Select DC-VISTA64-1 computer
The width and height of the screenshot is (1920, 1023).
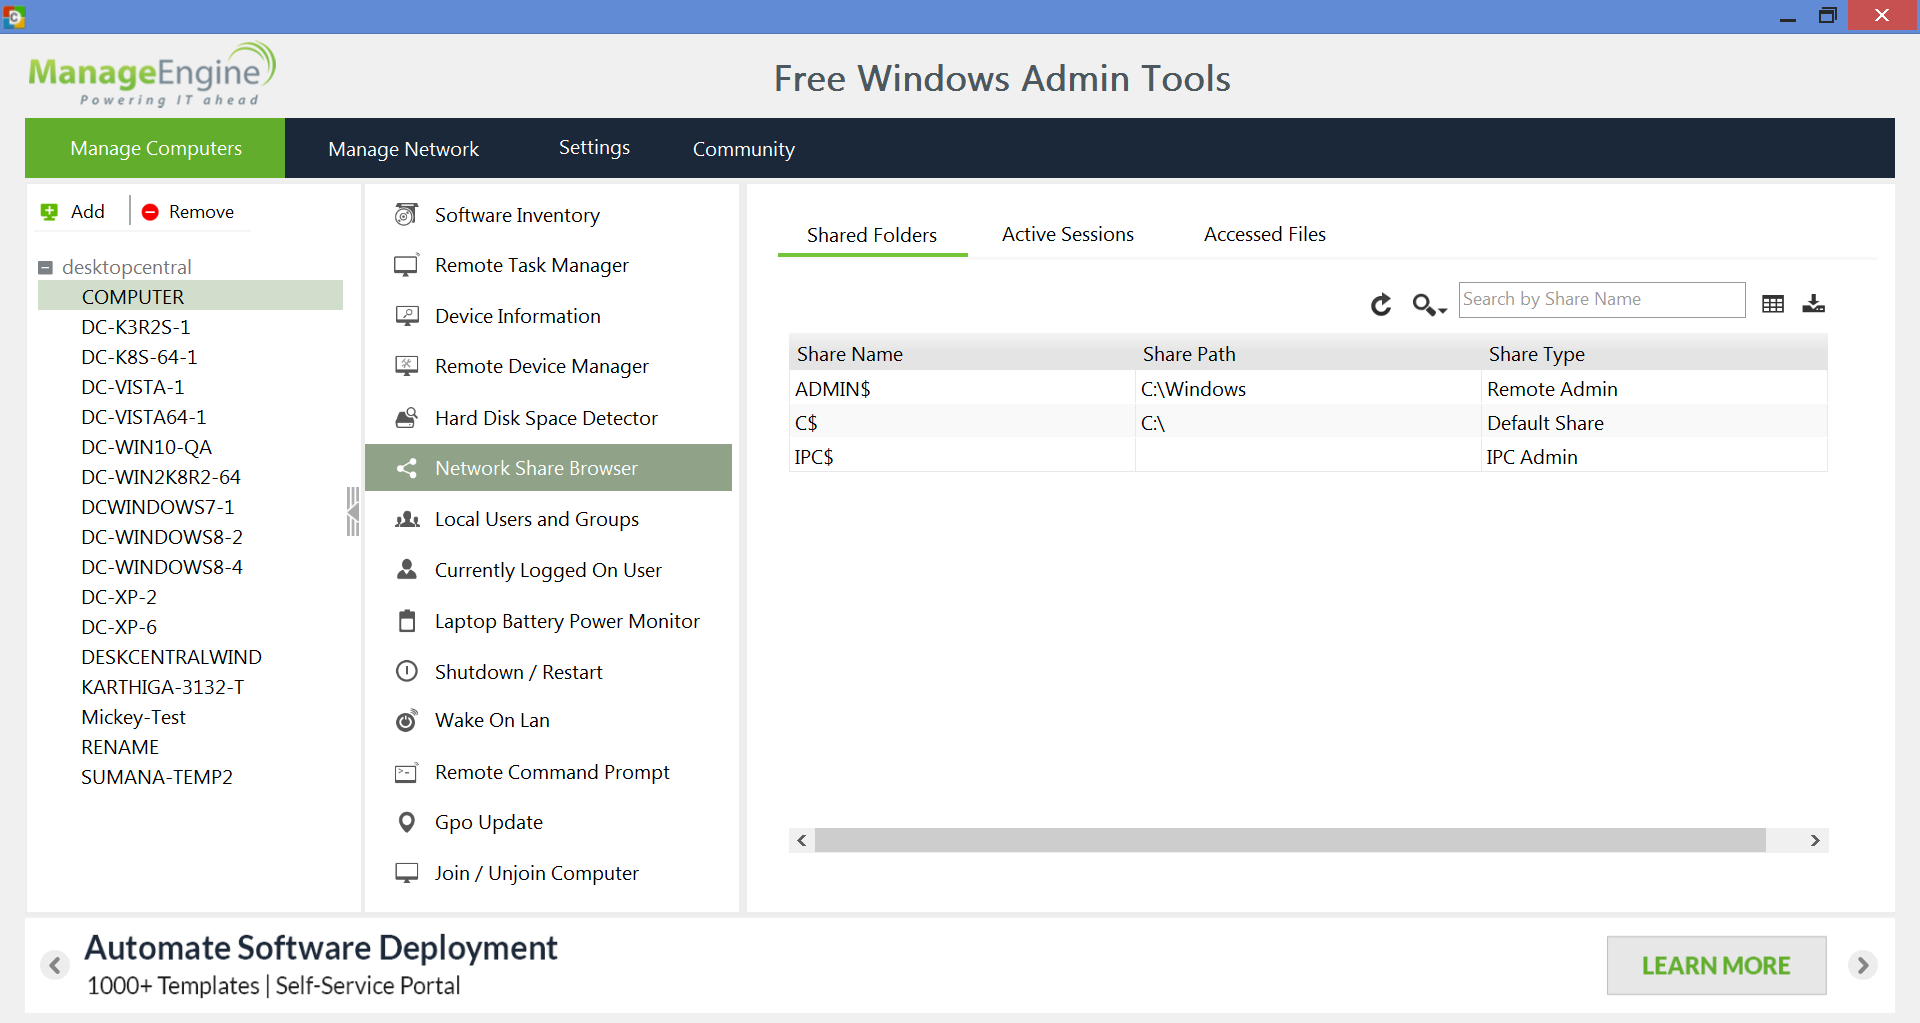point(143,417)
